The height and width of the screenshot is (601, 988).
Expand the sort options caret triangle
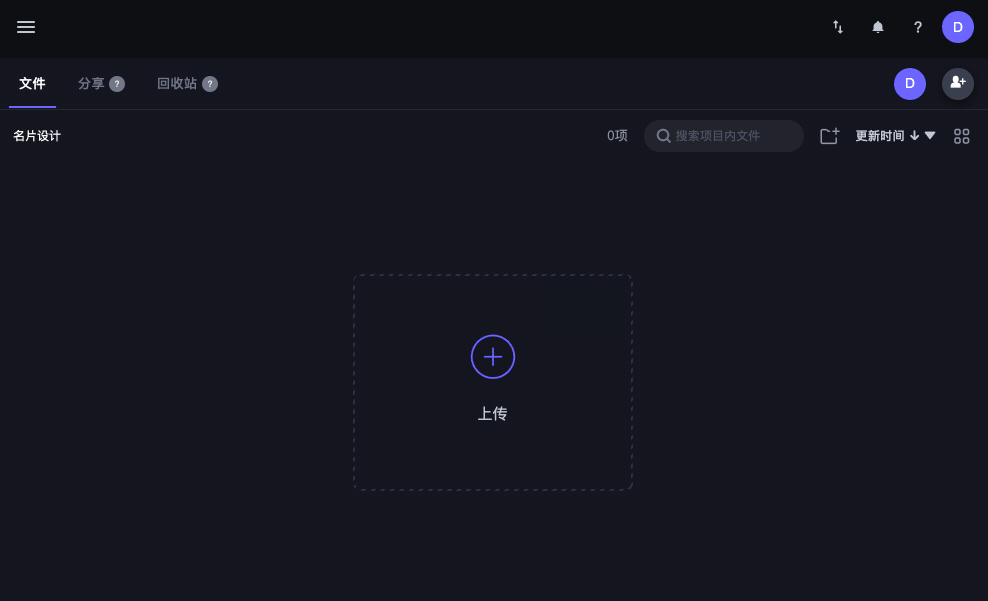pyautogui.click(x=930, y=136)
